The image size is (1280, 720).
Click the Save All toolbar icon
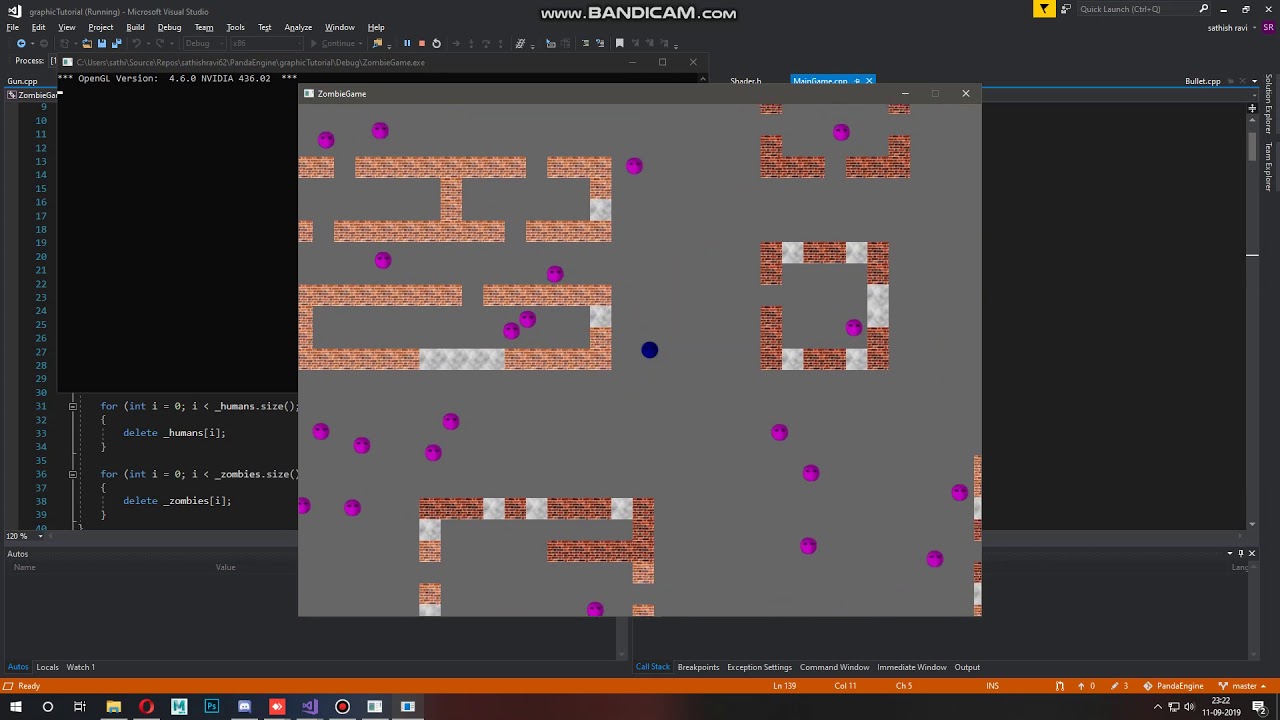[x=116, y=43]
